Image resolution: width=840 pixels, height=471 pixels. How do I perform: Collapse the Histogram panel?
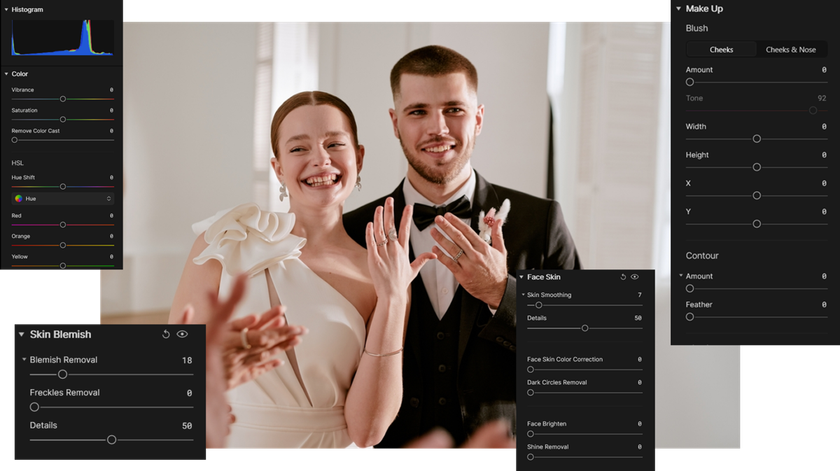6,9
